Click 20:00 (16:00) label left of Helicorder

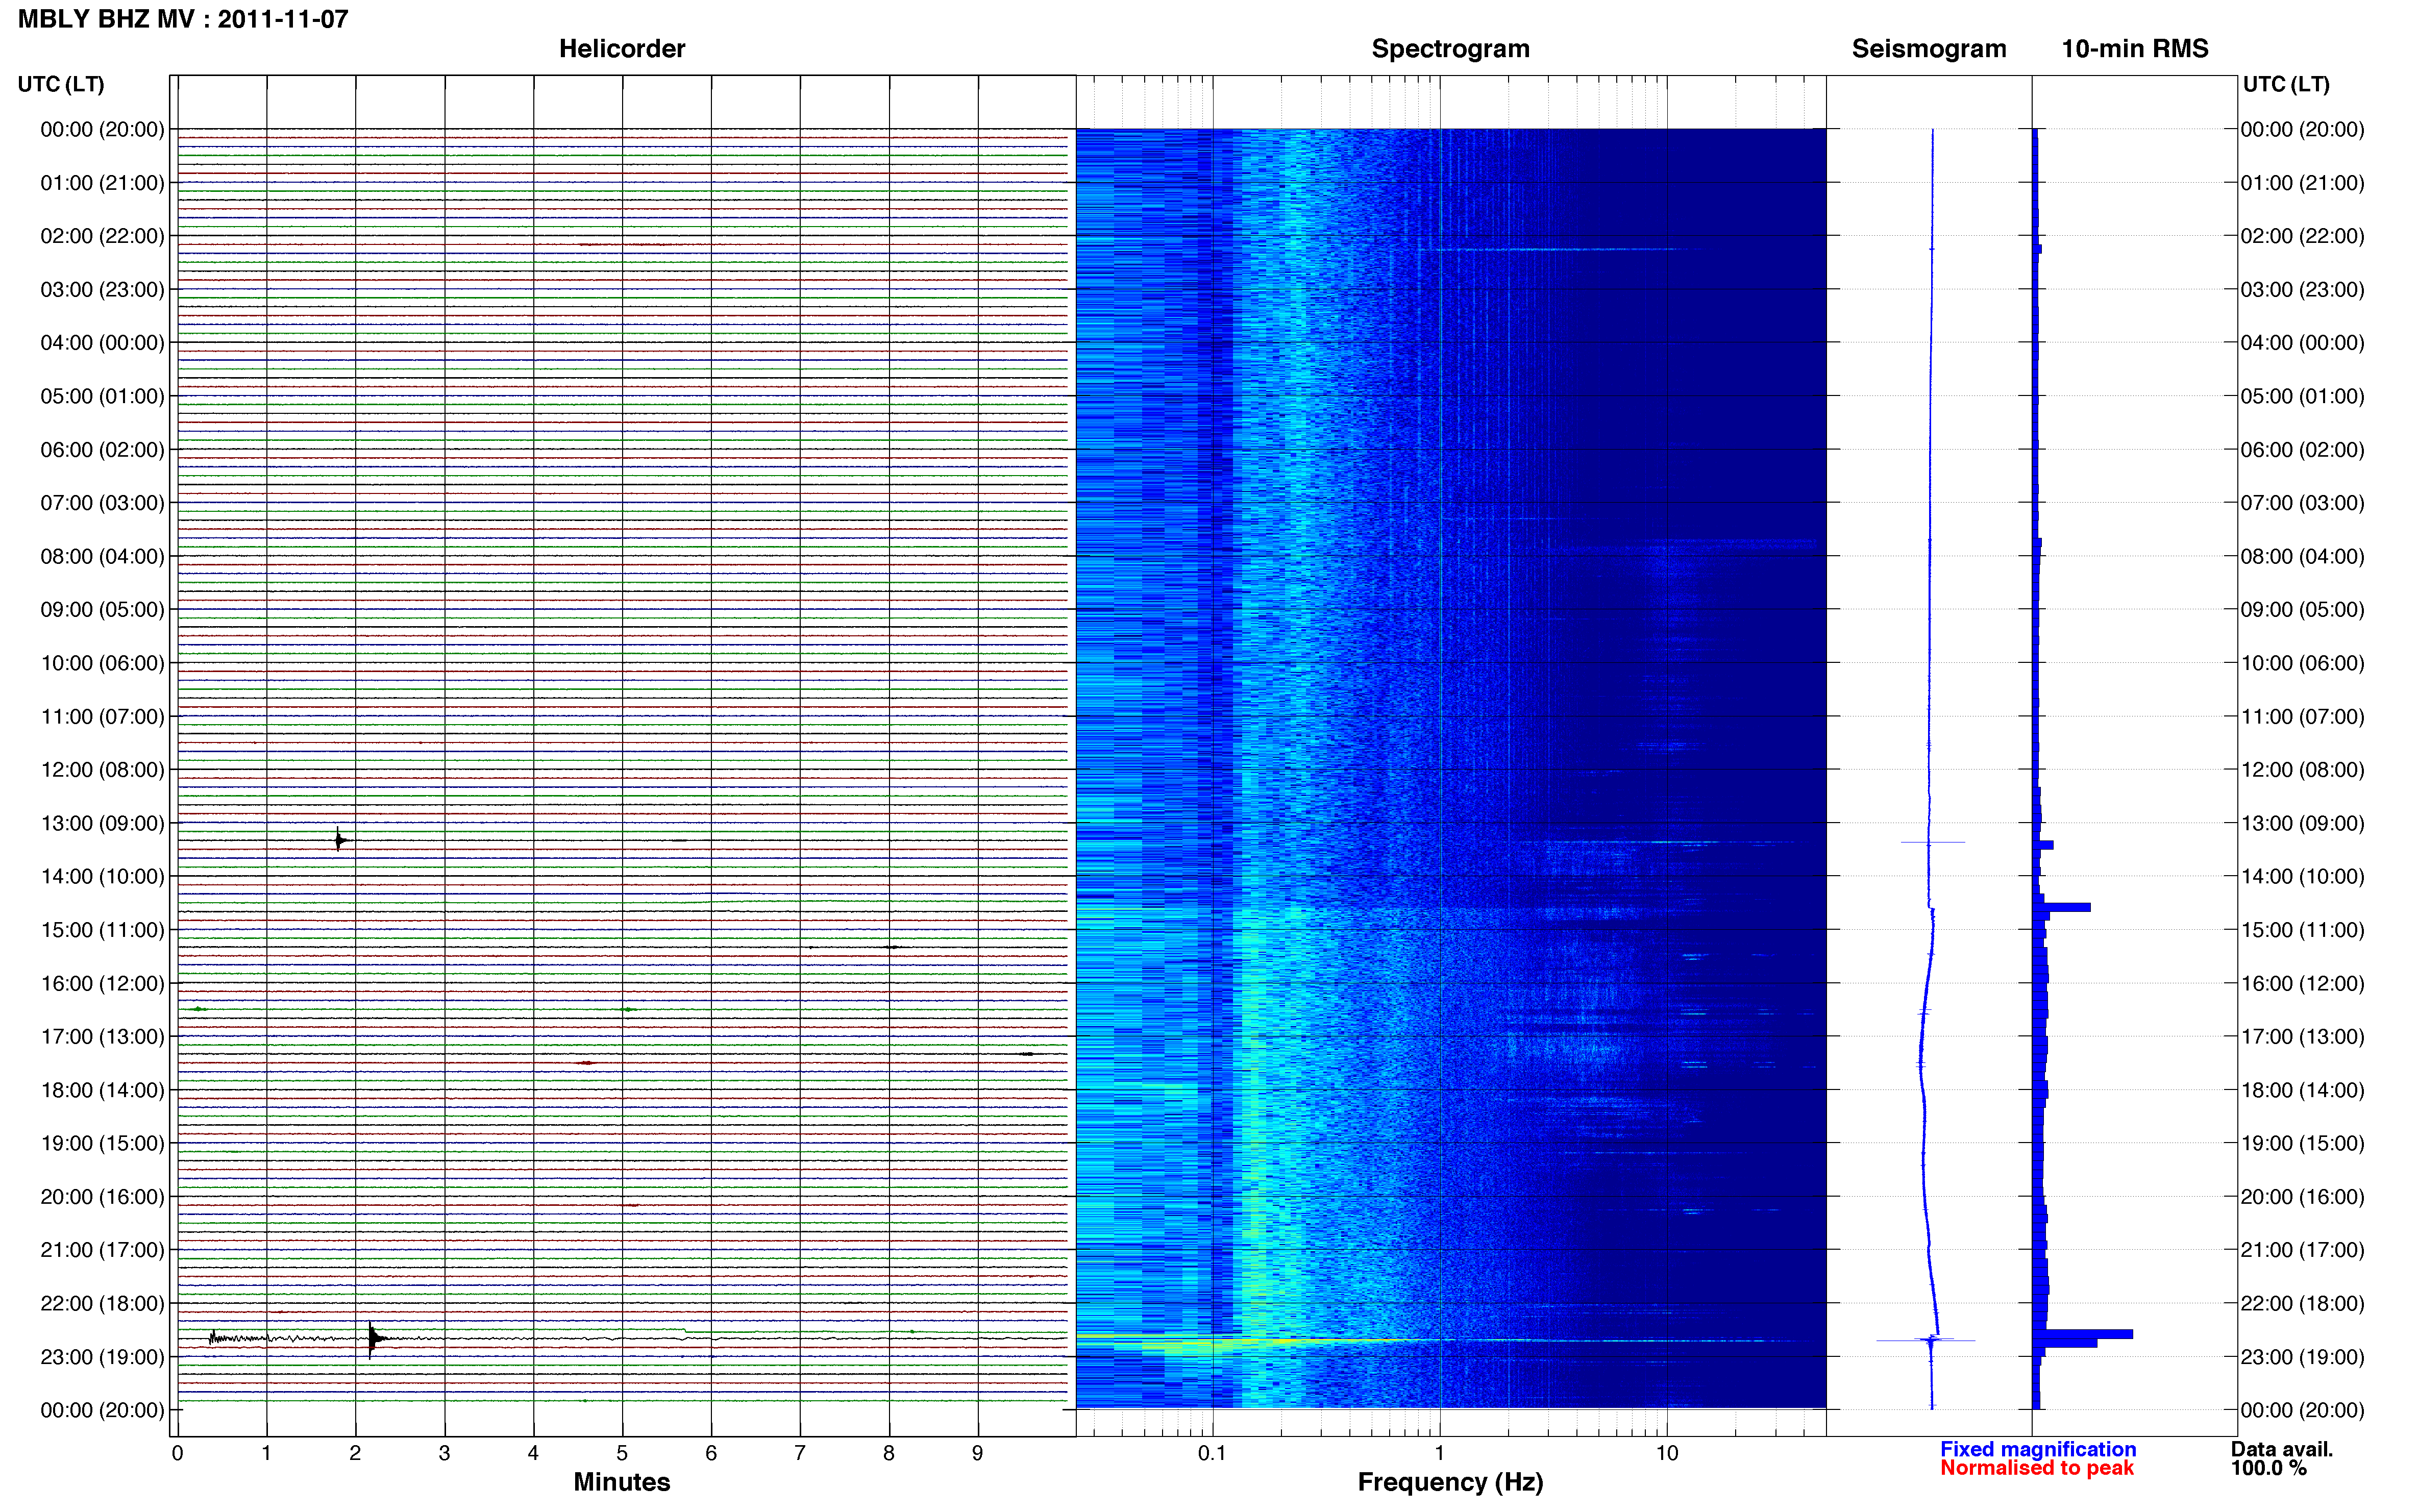(x=102, y=1196)
